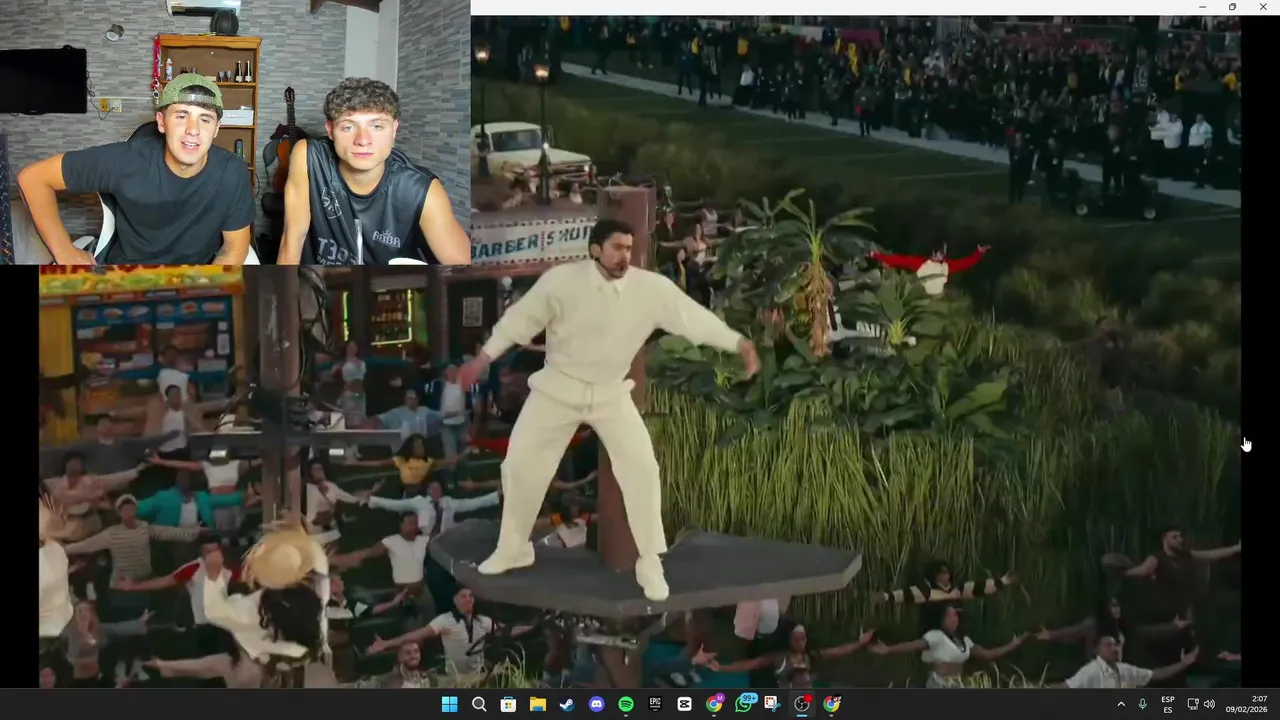
Task: Open the volume speaker control
Action: coord(1209,704)
